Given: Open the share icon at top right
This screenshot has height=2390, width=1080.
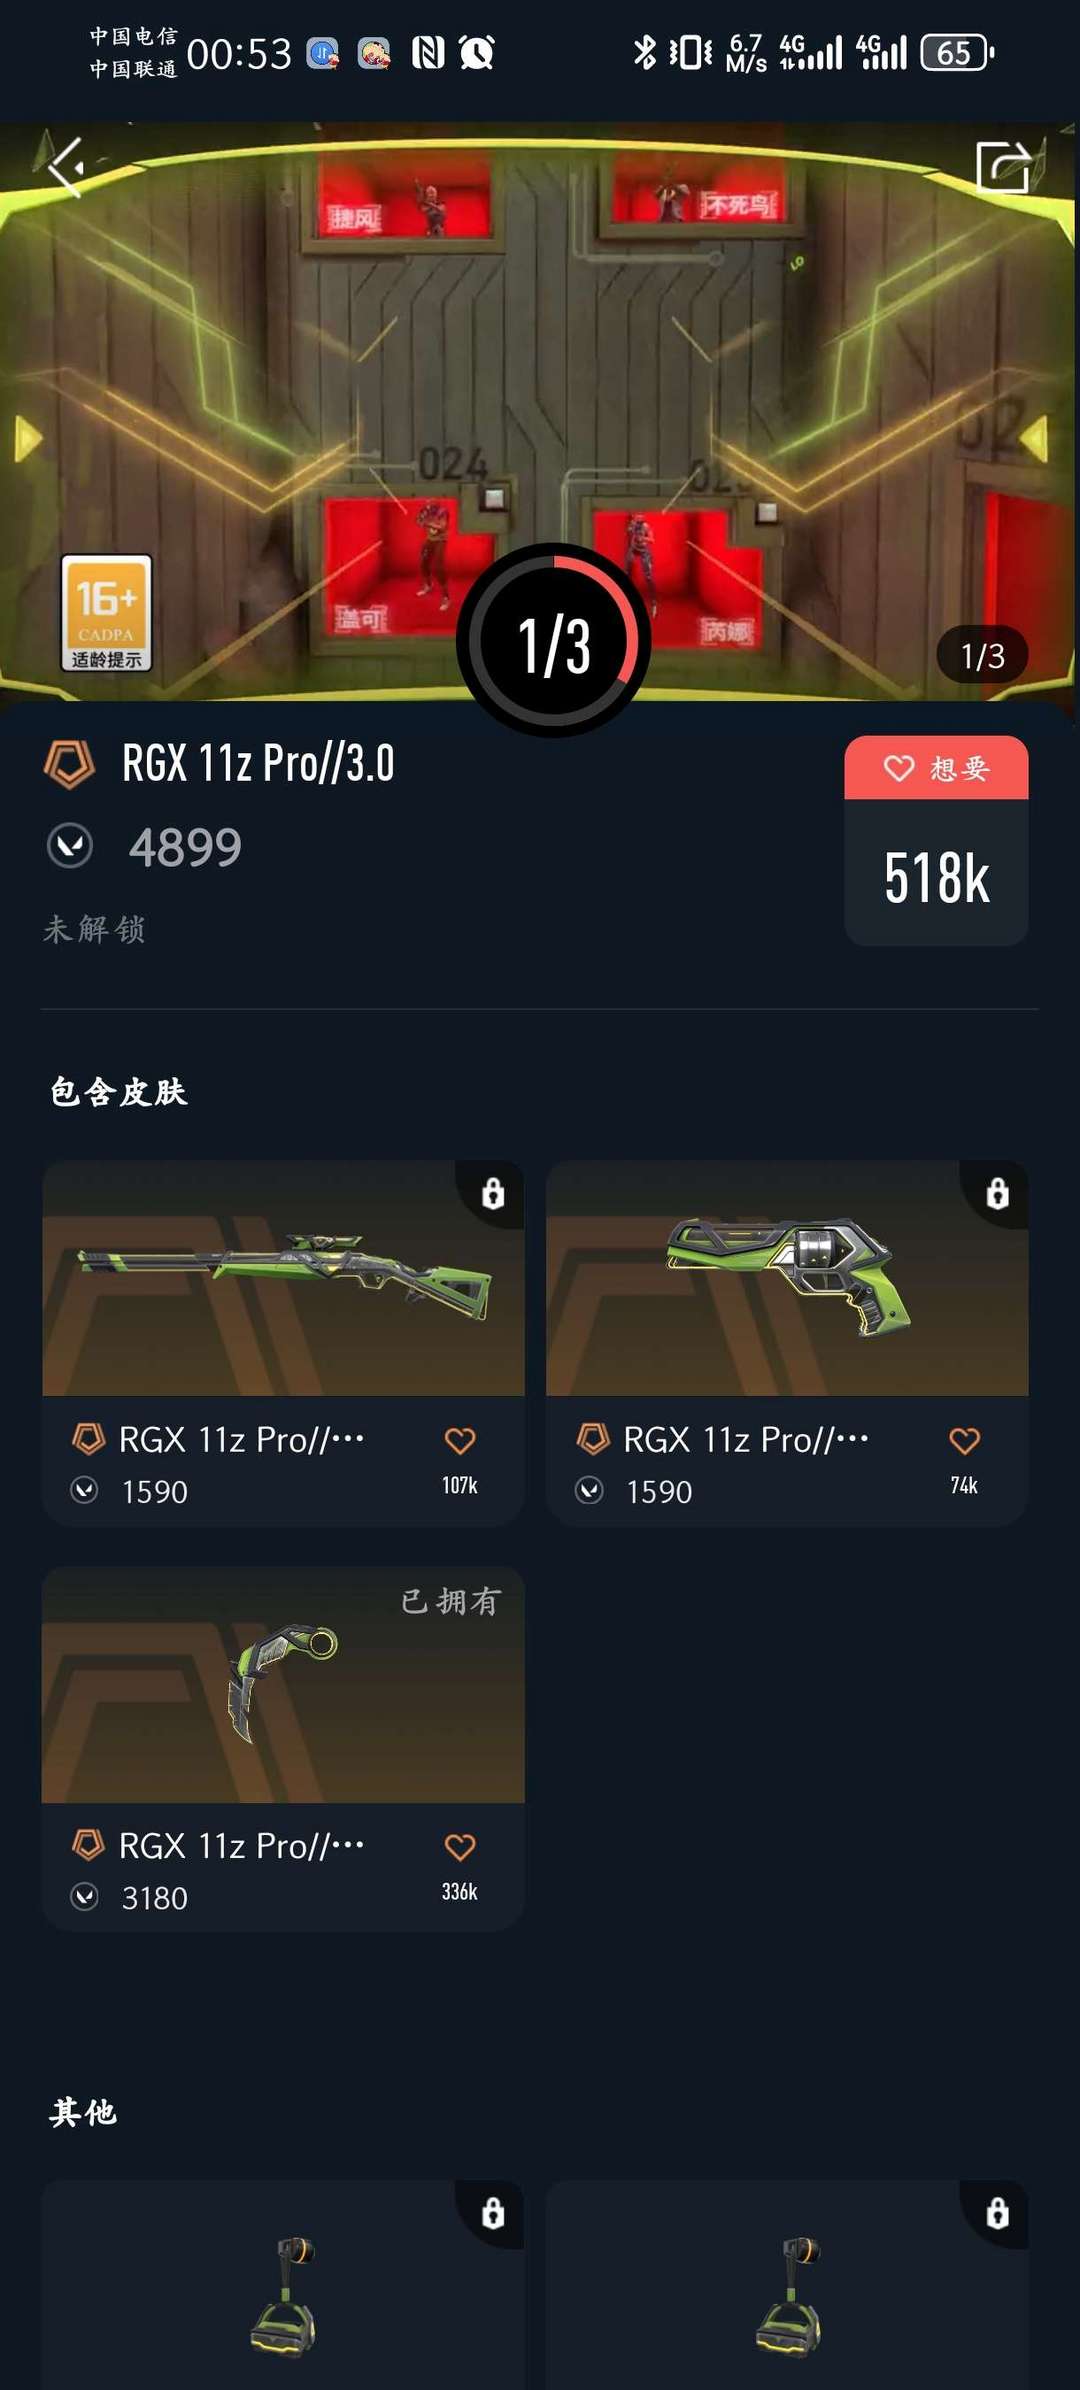Looking at the screenshot, I should click(x=1003, y=166).
